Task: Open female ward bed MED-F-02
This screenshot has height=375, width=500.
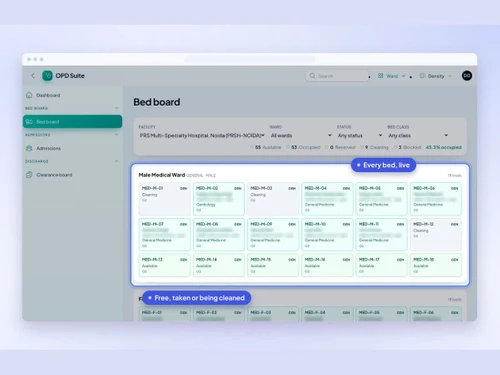Action: point(219,314)
